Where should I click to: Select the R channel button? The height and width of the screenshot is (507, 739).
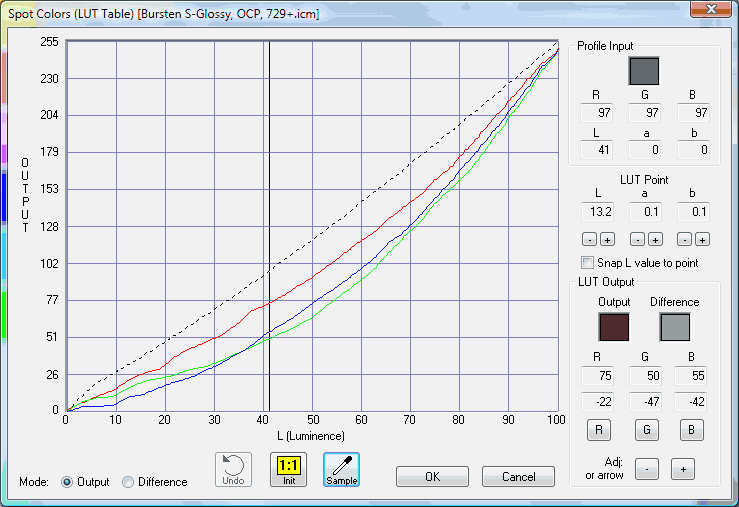tap(599, 430)
